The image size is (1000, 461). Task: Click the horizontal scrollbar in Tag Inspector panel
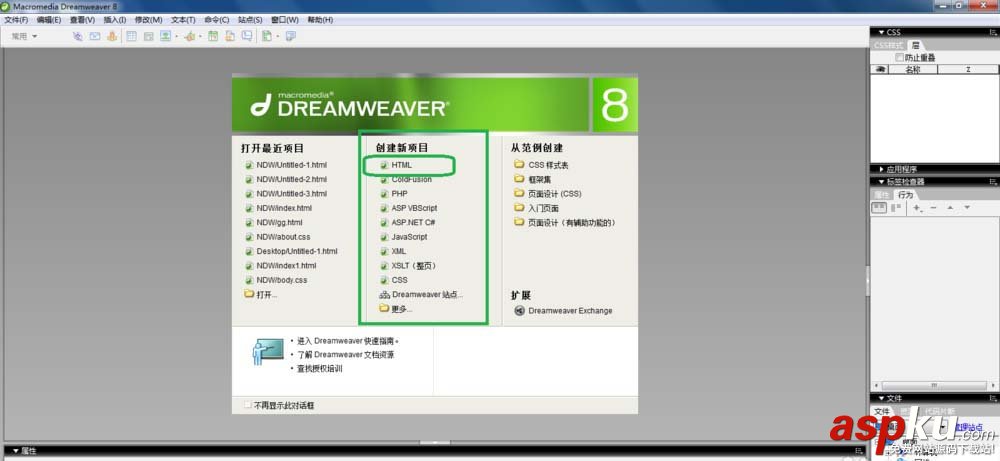click(934, 386)
